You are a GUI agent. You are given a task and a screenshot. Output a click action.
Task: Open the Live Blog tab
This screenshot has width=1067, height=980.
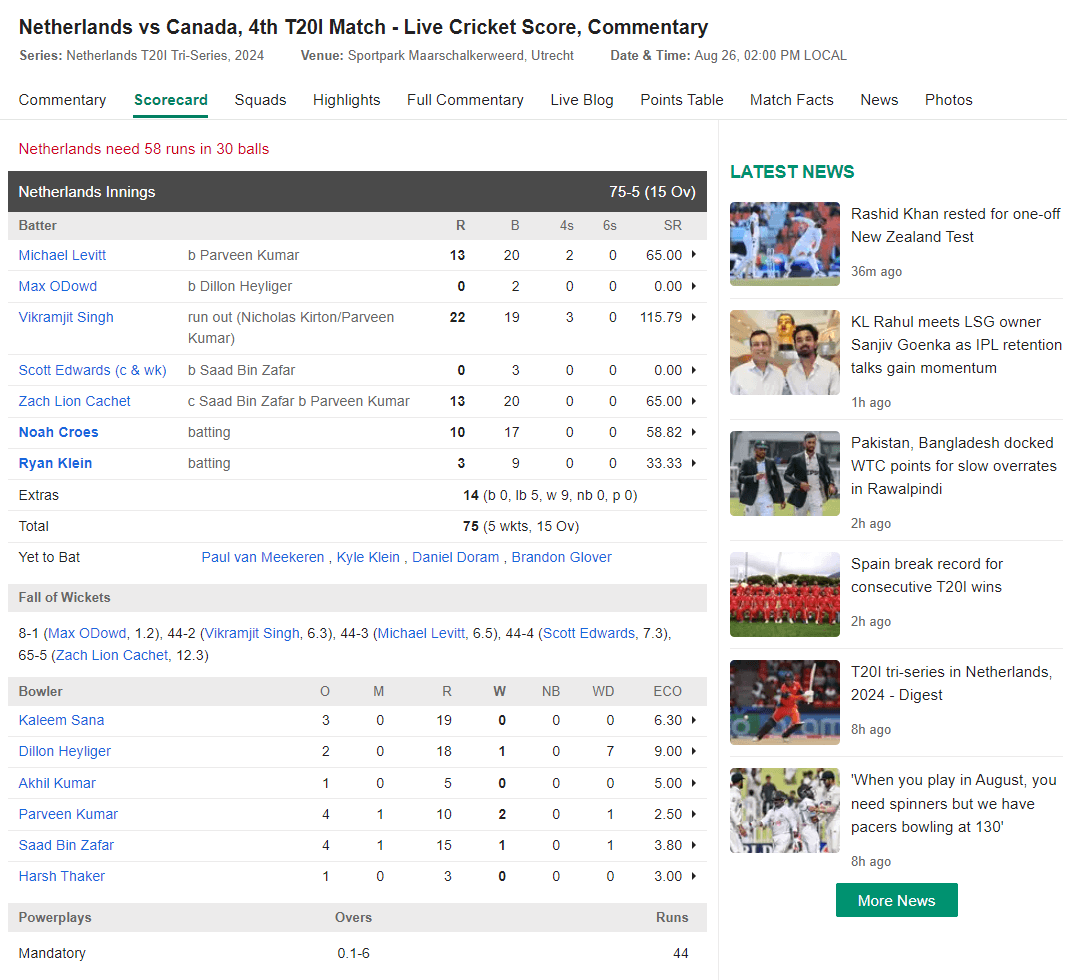pyautogui.click(x=582, y=100)
